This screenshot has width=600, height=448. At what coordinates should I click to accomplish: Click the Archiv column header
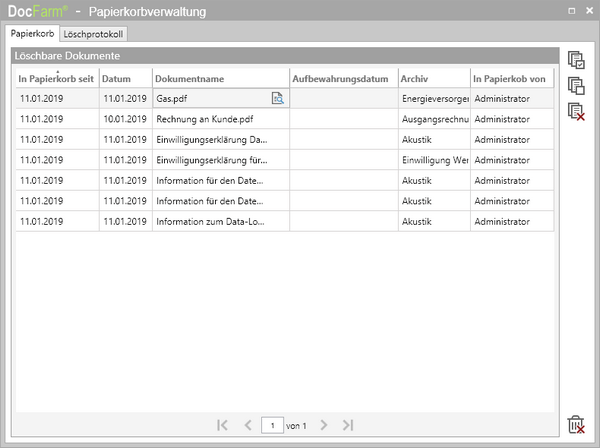[x=432, y=78]
